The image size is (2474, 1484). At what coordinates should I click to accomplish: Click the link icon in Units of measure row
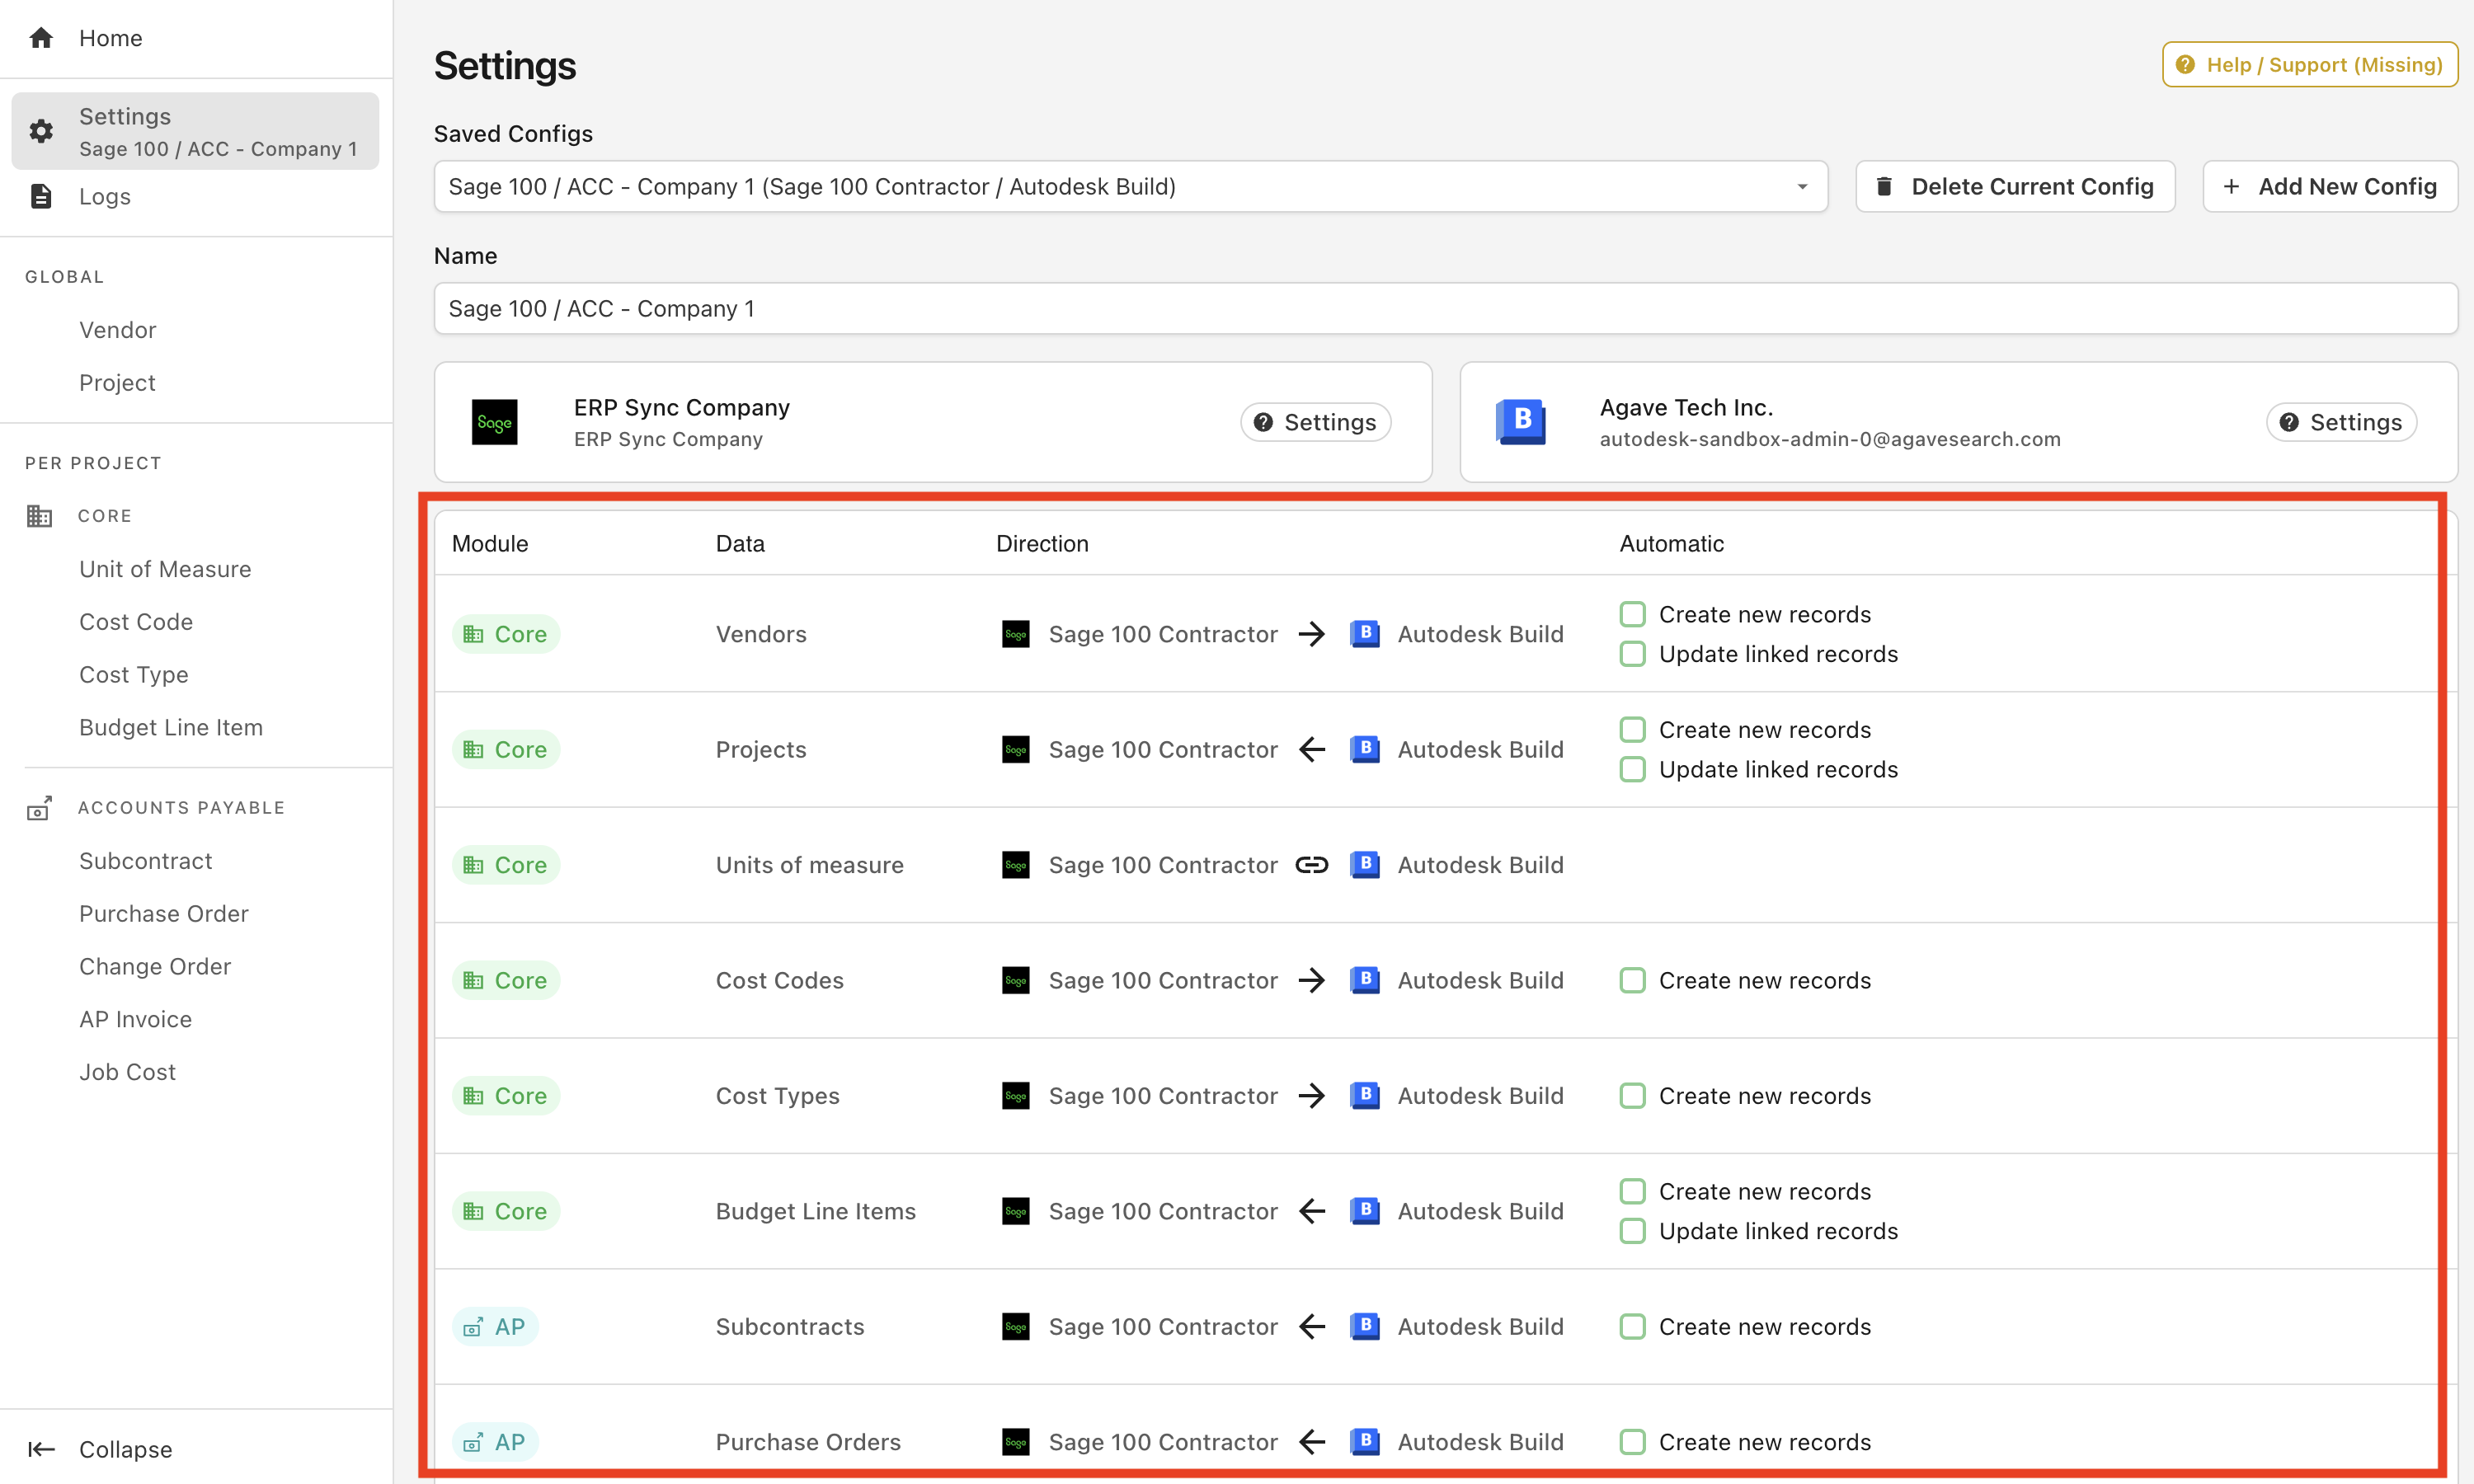pyautogui.click(x=1312, y=865)
